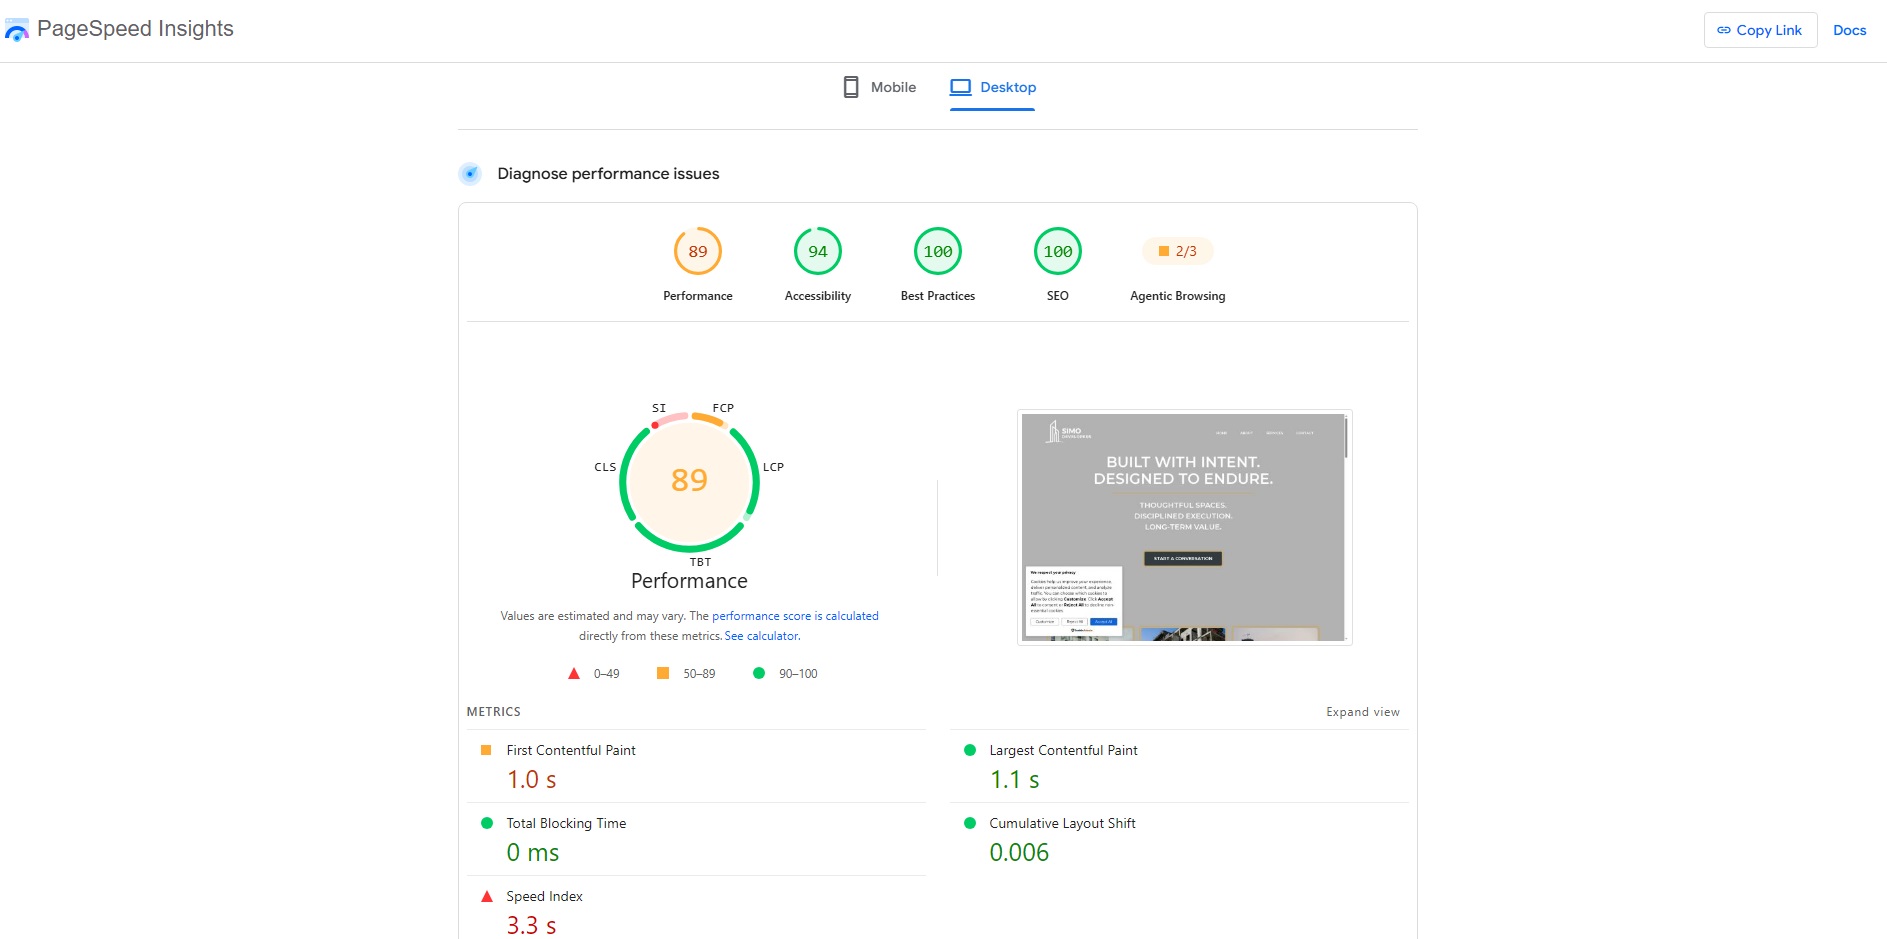Viewport: 1887px width, 939px height.
Task: Open the Agentic Browsing 2/3 badge
Action: pos(1178,251)
